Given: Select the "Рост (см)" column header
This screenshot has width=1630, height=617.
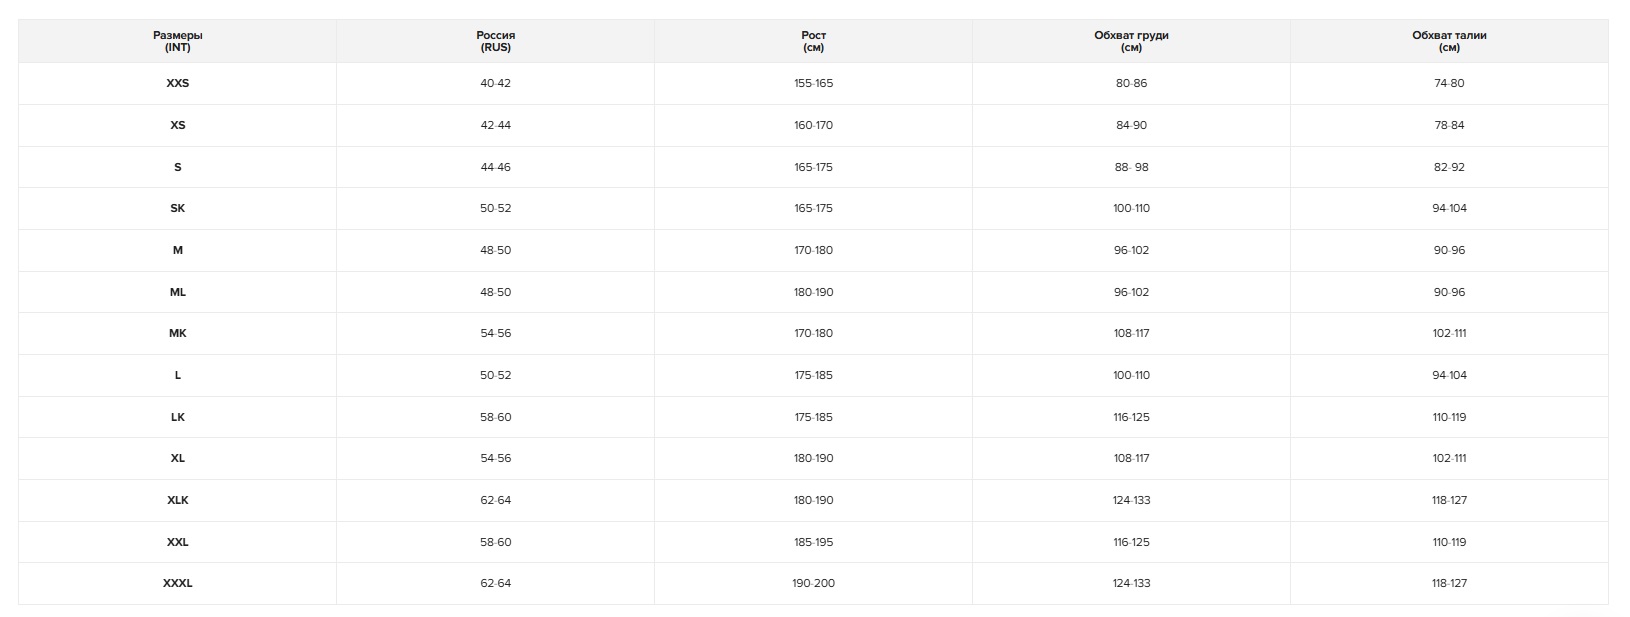Looking at the screenshot, I should tap(813, 41).
